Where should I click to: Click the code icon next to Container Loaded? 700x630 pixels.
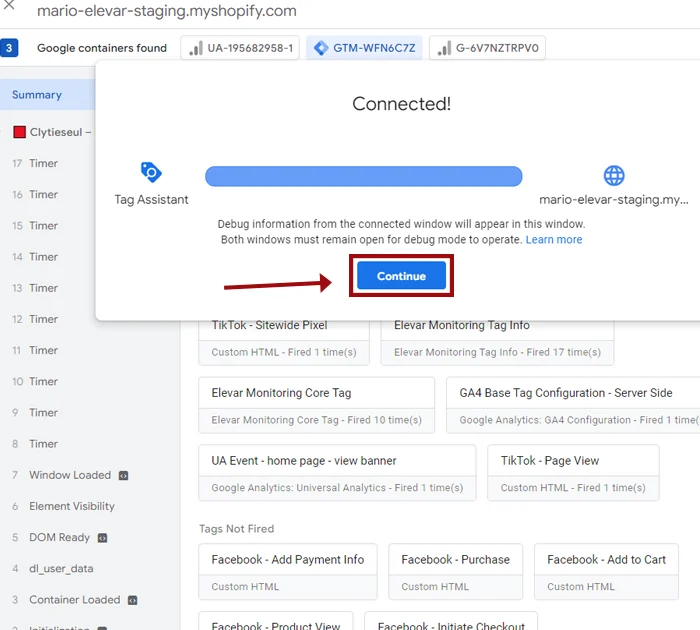[x=132, y=601]
